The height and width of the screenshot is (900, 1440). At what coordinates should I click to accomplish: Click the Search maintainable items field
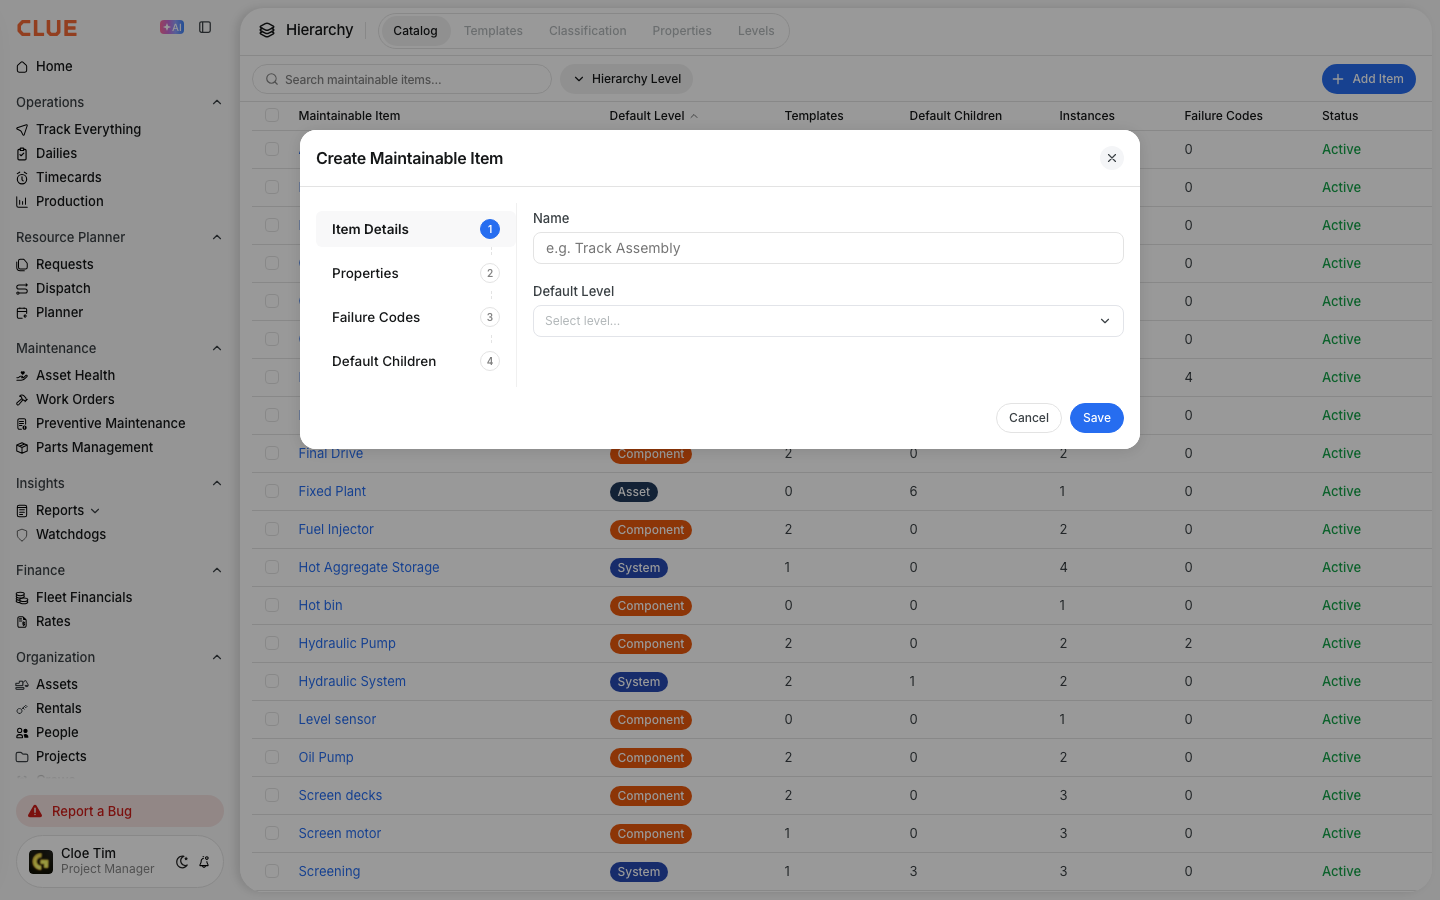point(402,79)
